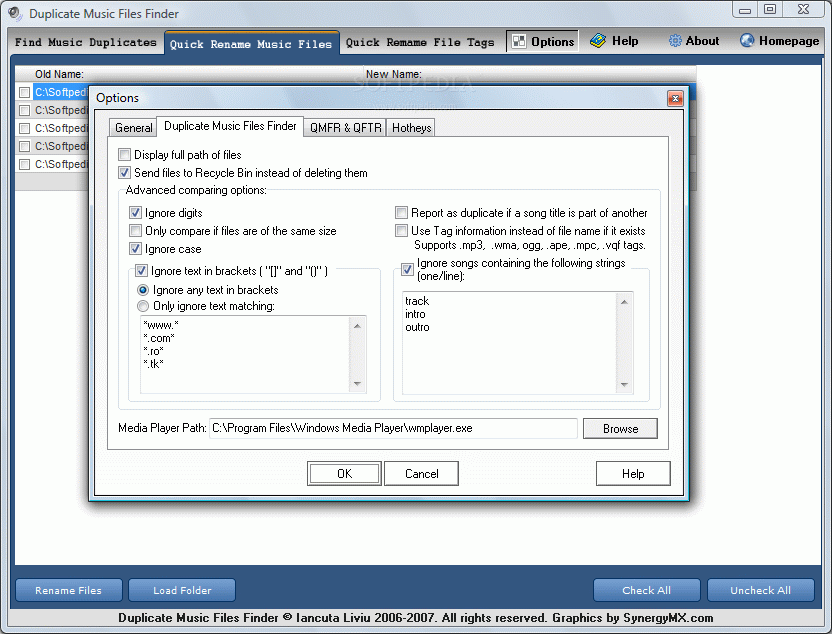The image size is (832, 634).
Task: Click the '*.tk*' pattern line
Action: pyautogui.click(x=153, y=363)
